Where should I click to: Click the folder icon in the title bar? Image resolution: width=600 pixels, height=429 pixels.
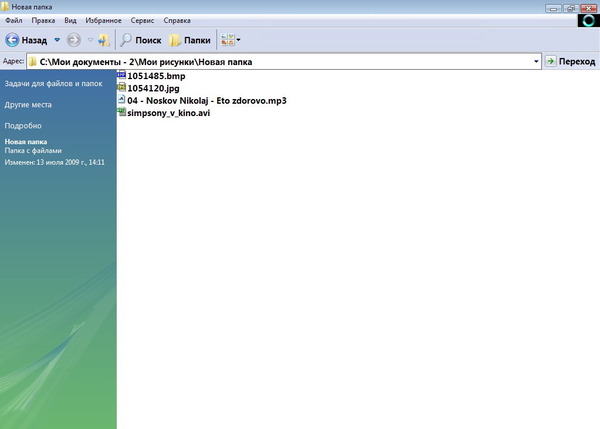tap(5, 7)
